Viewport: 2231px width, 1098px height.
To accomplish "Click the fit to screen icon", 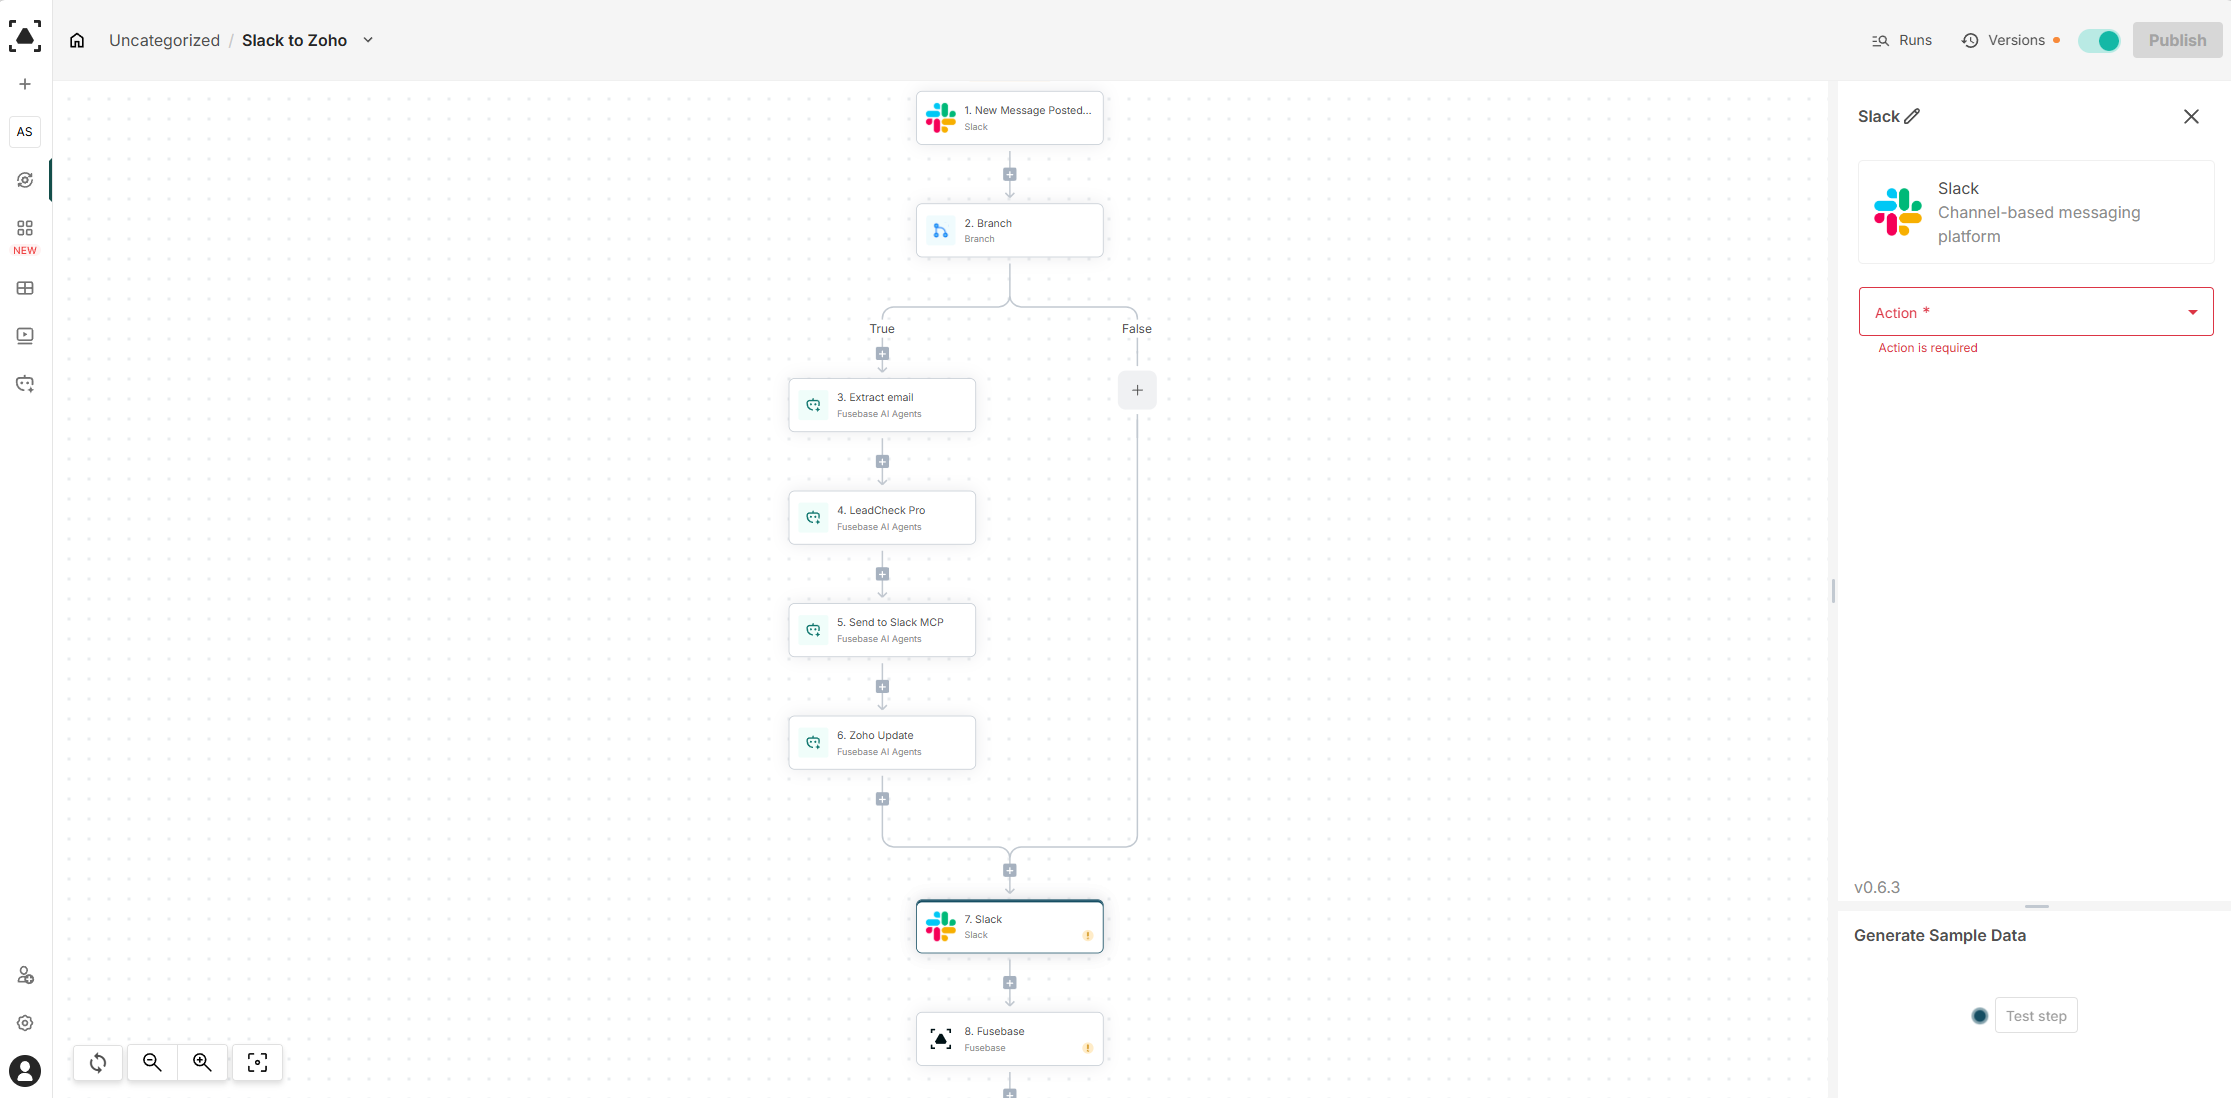I will click(x=257, y=1062).
